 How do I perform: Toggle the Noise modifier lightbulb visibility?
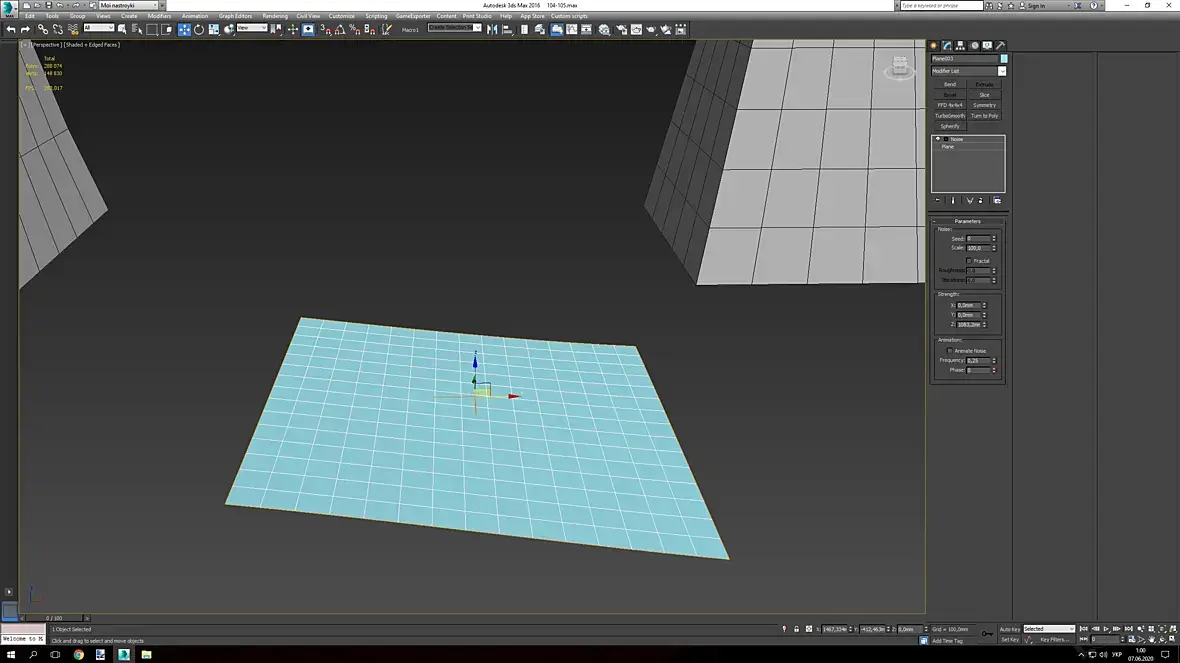click(x=937, y=139)
